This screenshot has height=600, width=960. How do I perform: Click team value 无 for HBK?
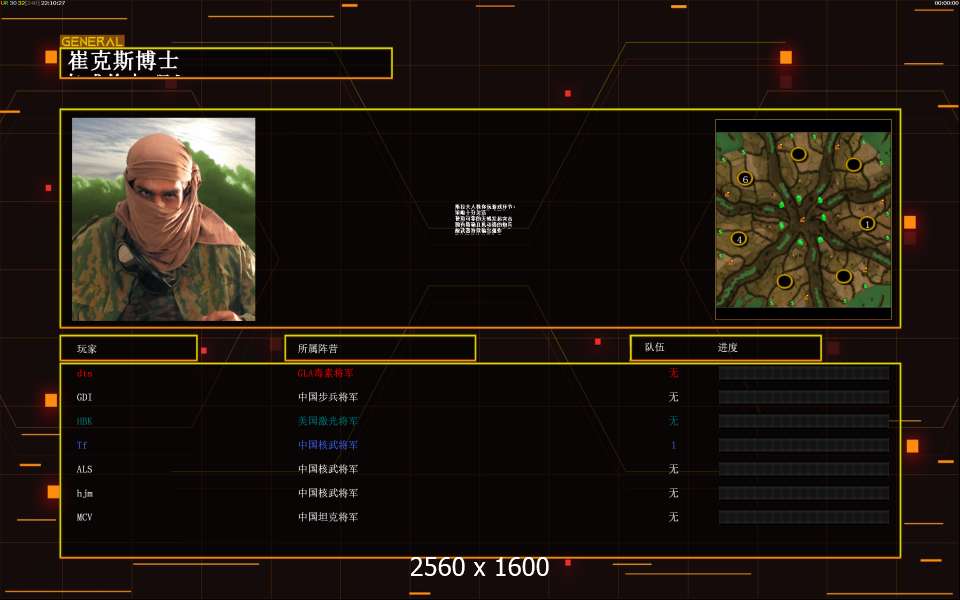click(x=673, y=421)
